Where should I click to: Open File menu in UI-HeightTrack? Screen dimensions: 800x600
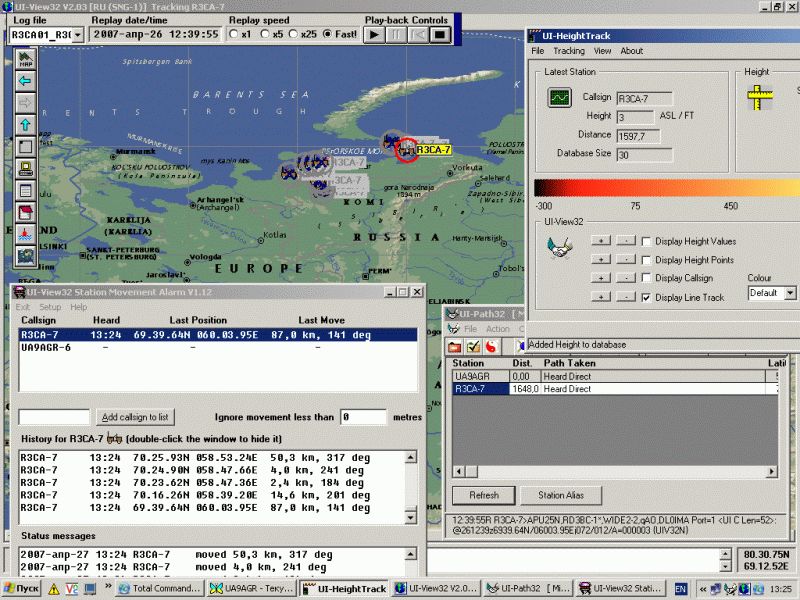coord(537,51)
